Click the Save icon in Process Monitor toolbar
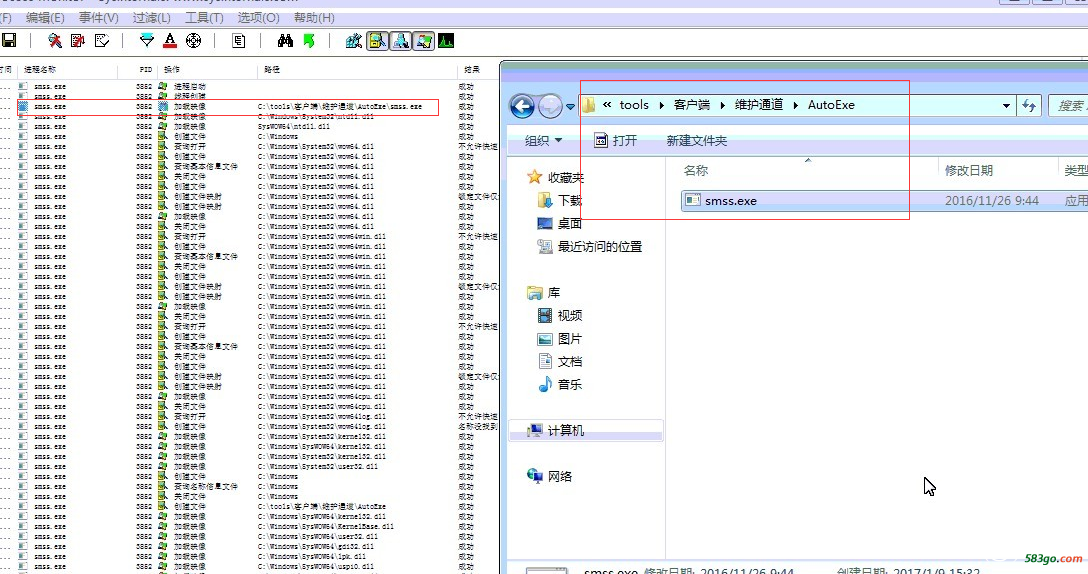 click(9, 41)
